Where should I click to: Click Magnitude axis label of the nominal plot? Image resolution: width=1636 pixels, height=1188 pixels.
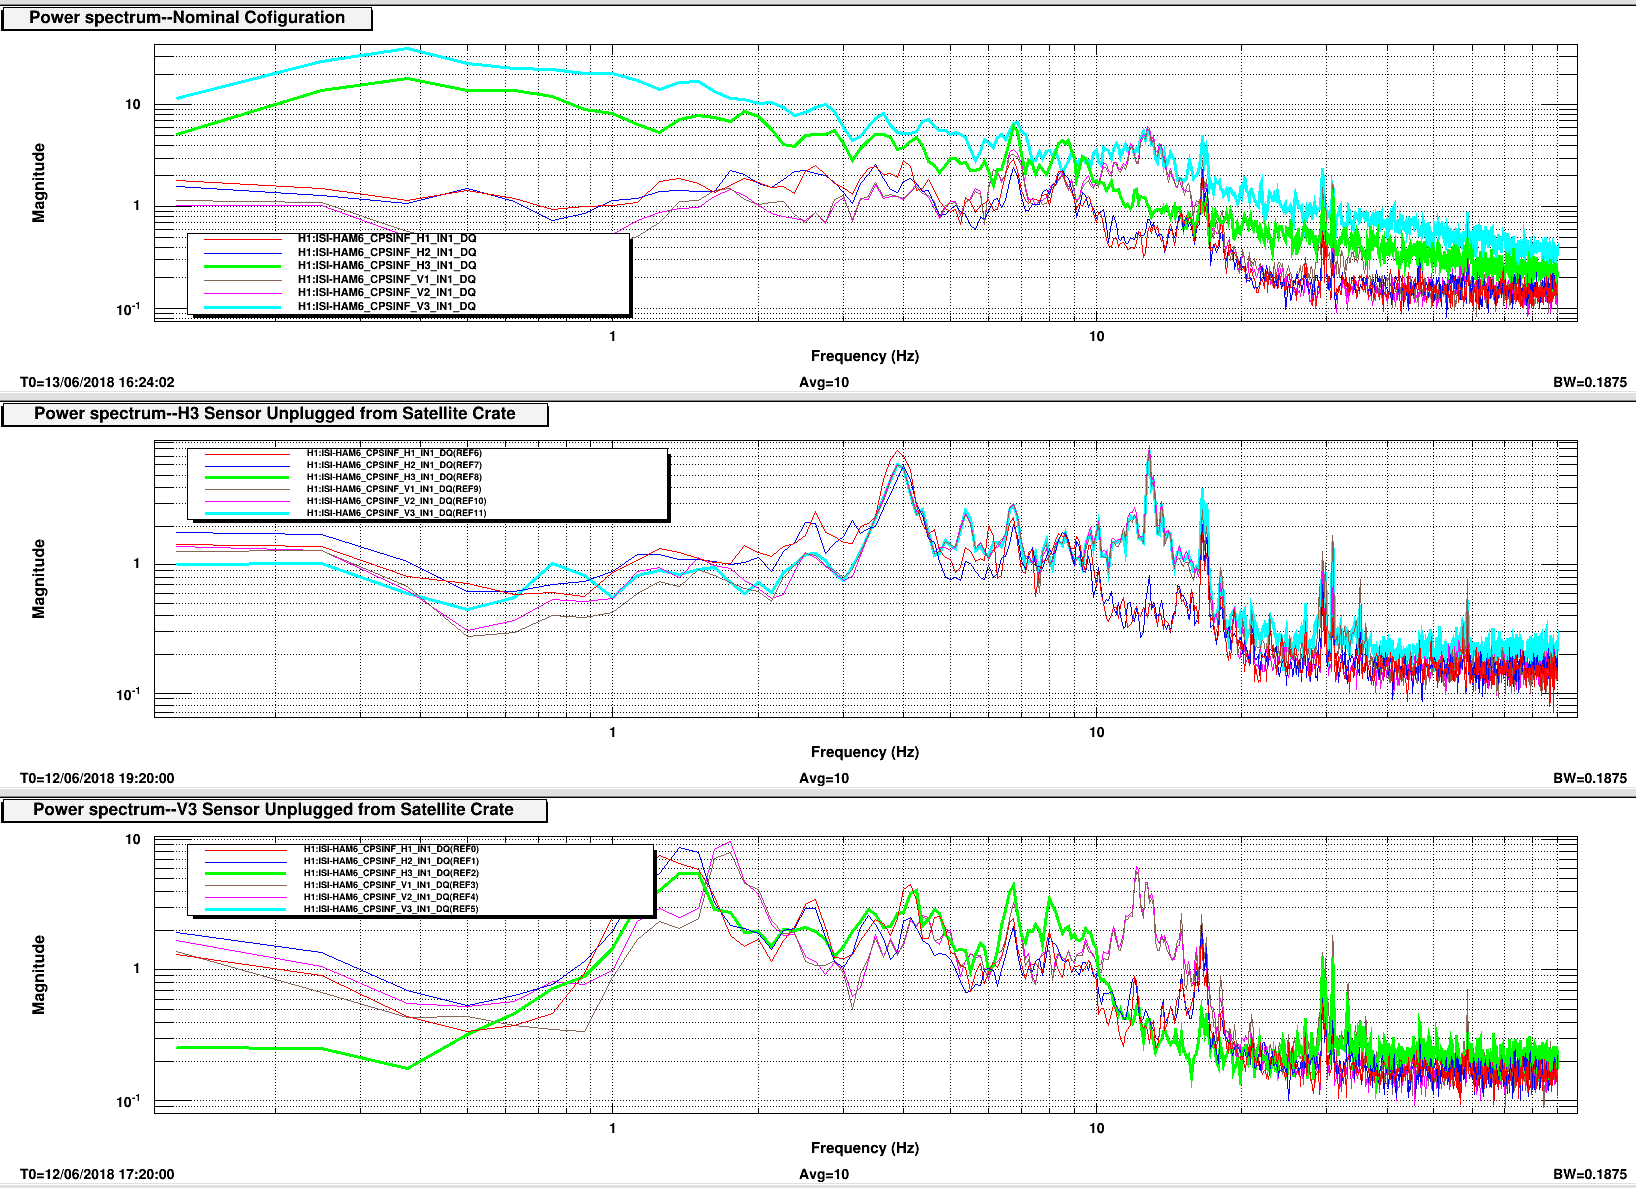point(39,182)
